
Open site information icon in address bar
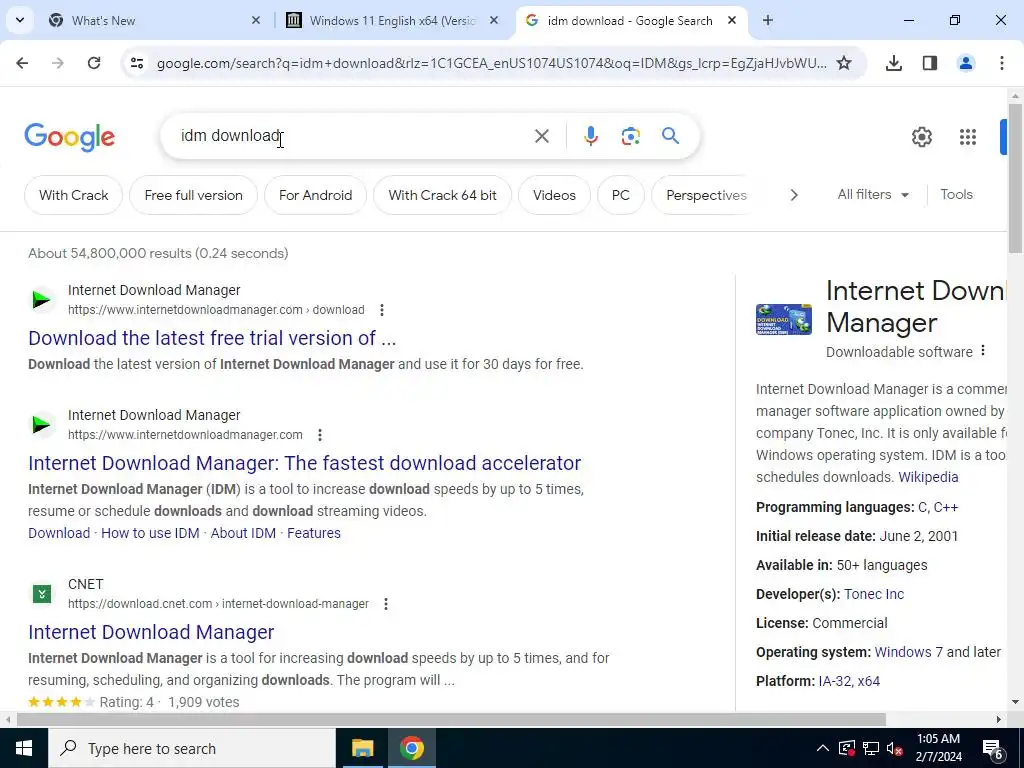point(136,63)
